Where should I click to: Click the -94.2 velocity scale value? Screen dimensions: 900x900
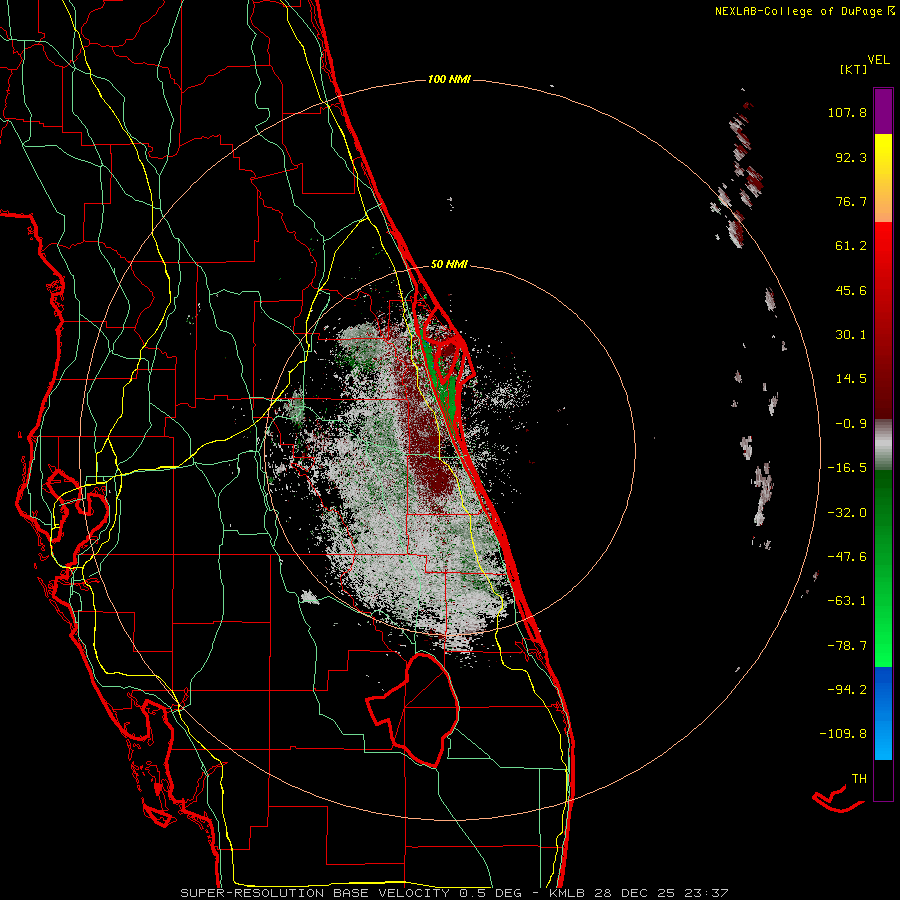pyautogui.click(x=847, y=690)
